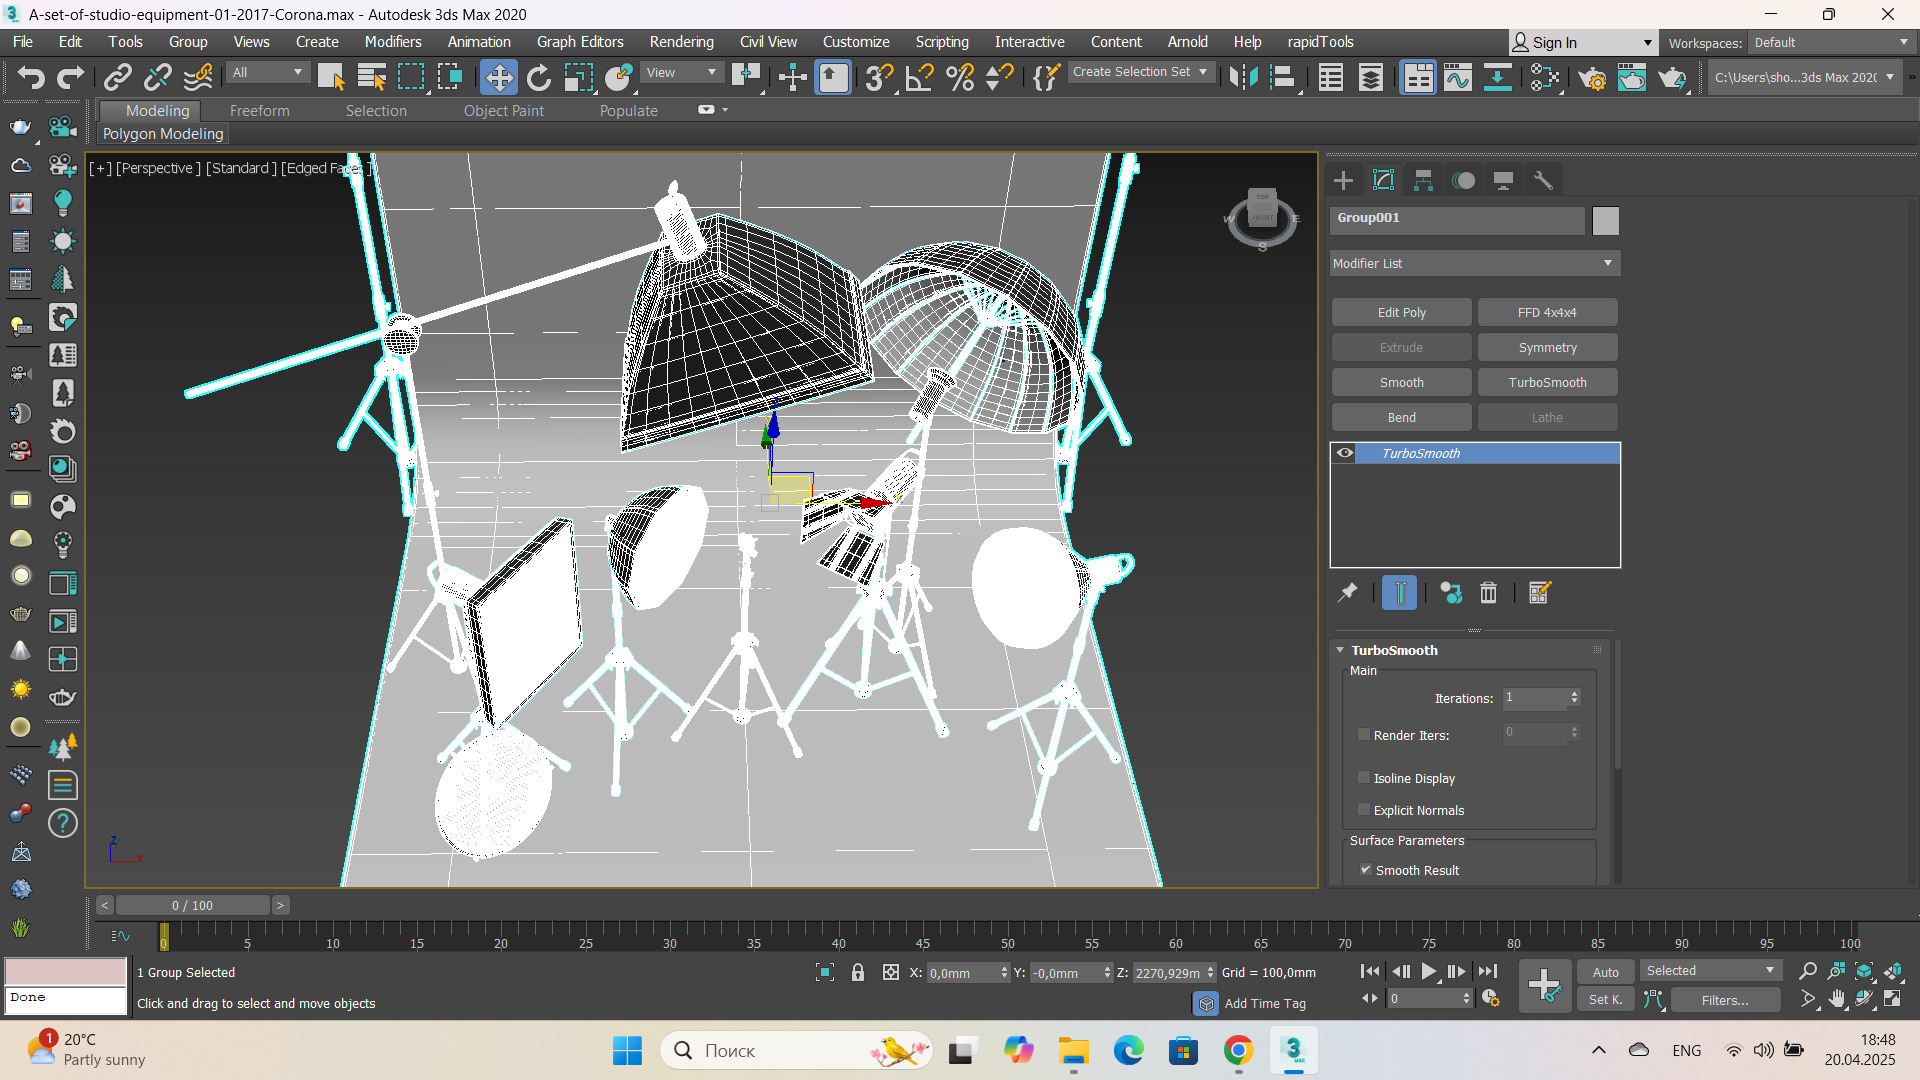Click the Bend modifier button
Image resolution: width=1920 pixels, height=1080 pixels.
[1401, 417]
